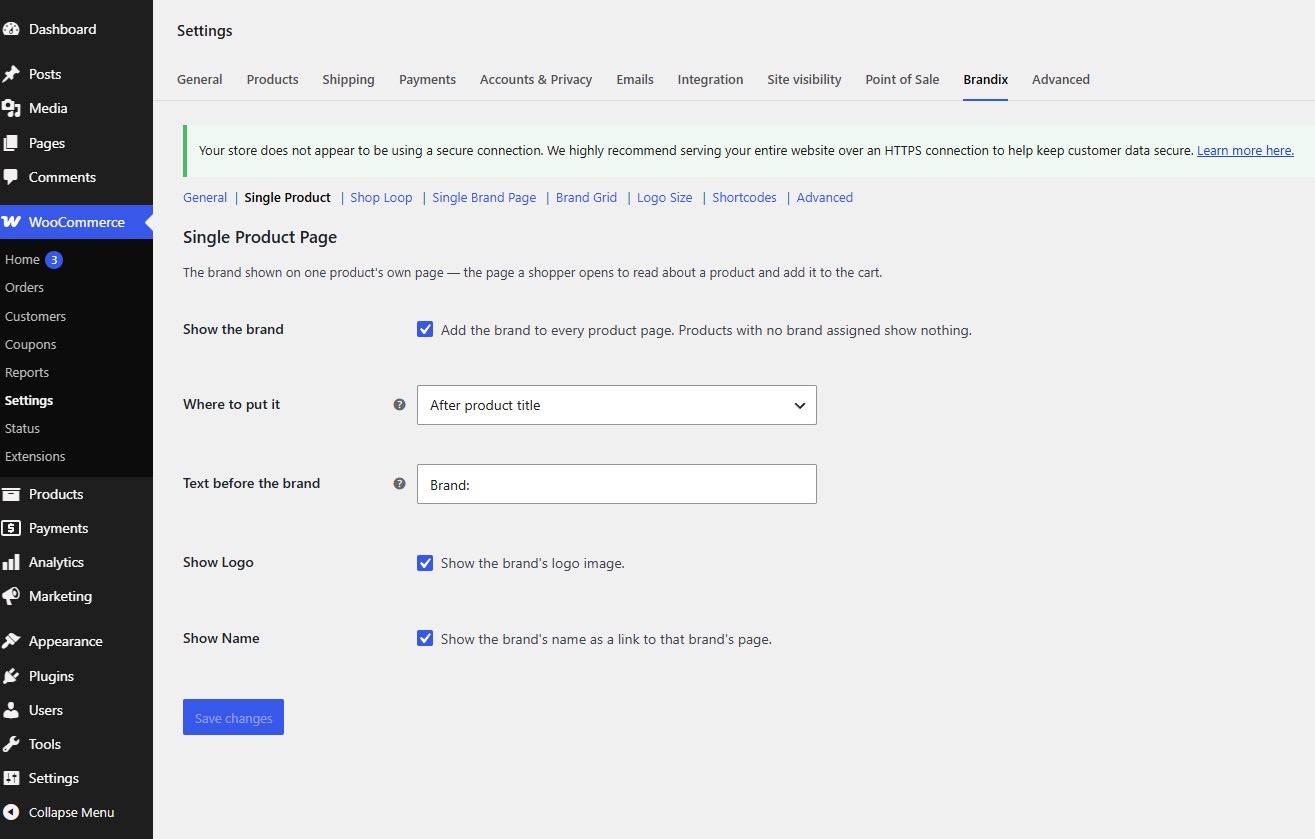Click the Dashboard gauge icon

pyautogui.click(x=11, y=29)
